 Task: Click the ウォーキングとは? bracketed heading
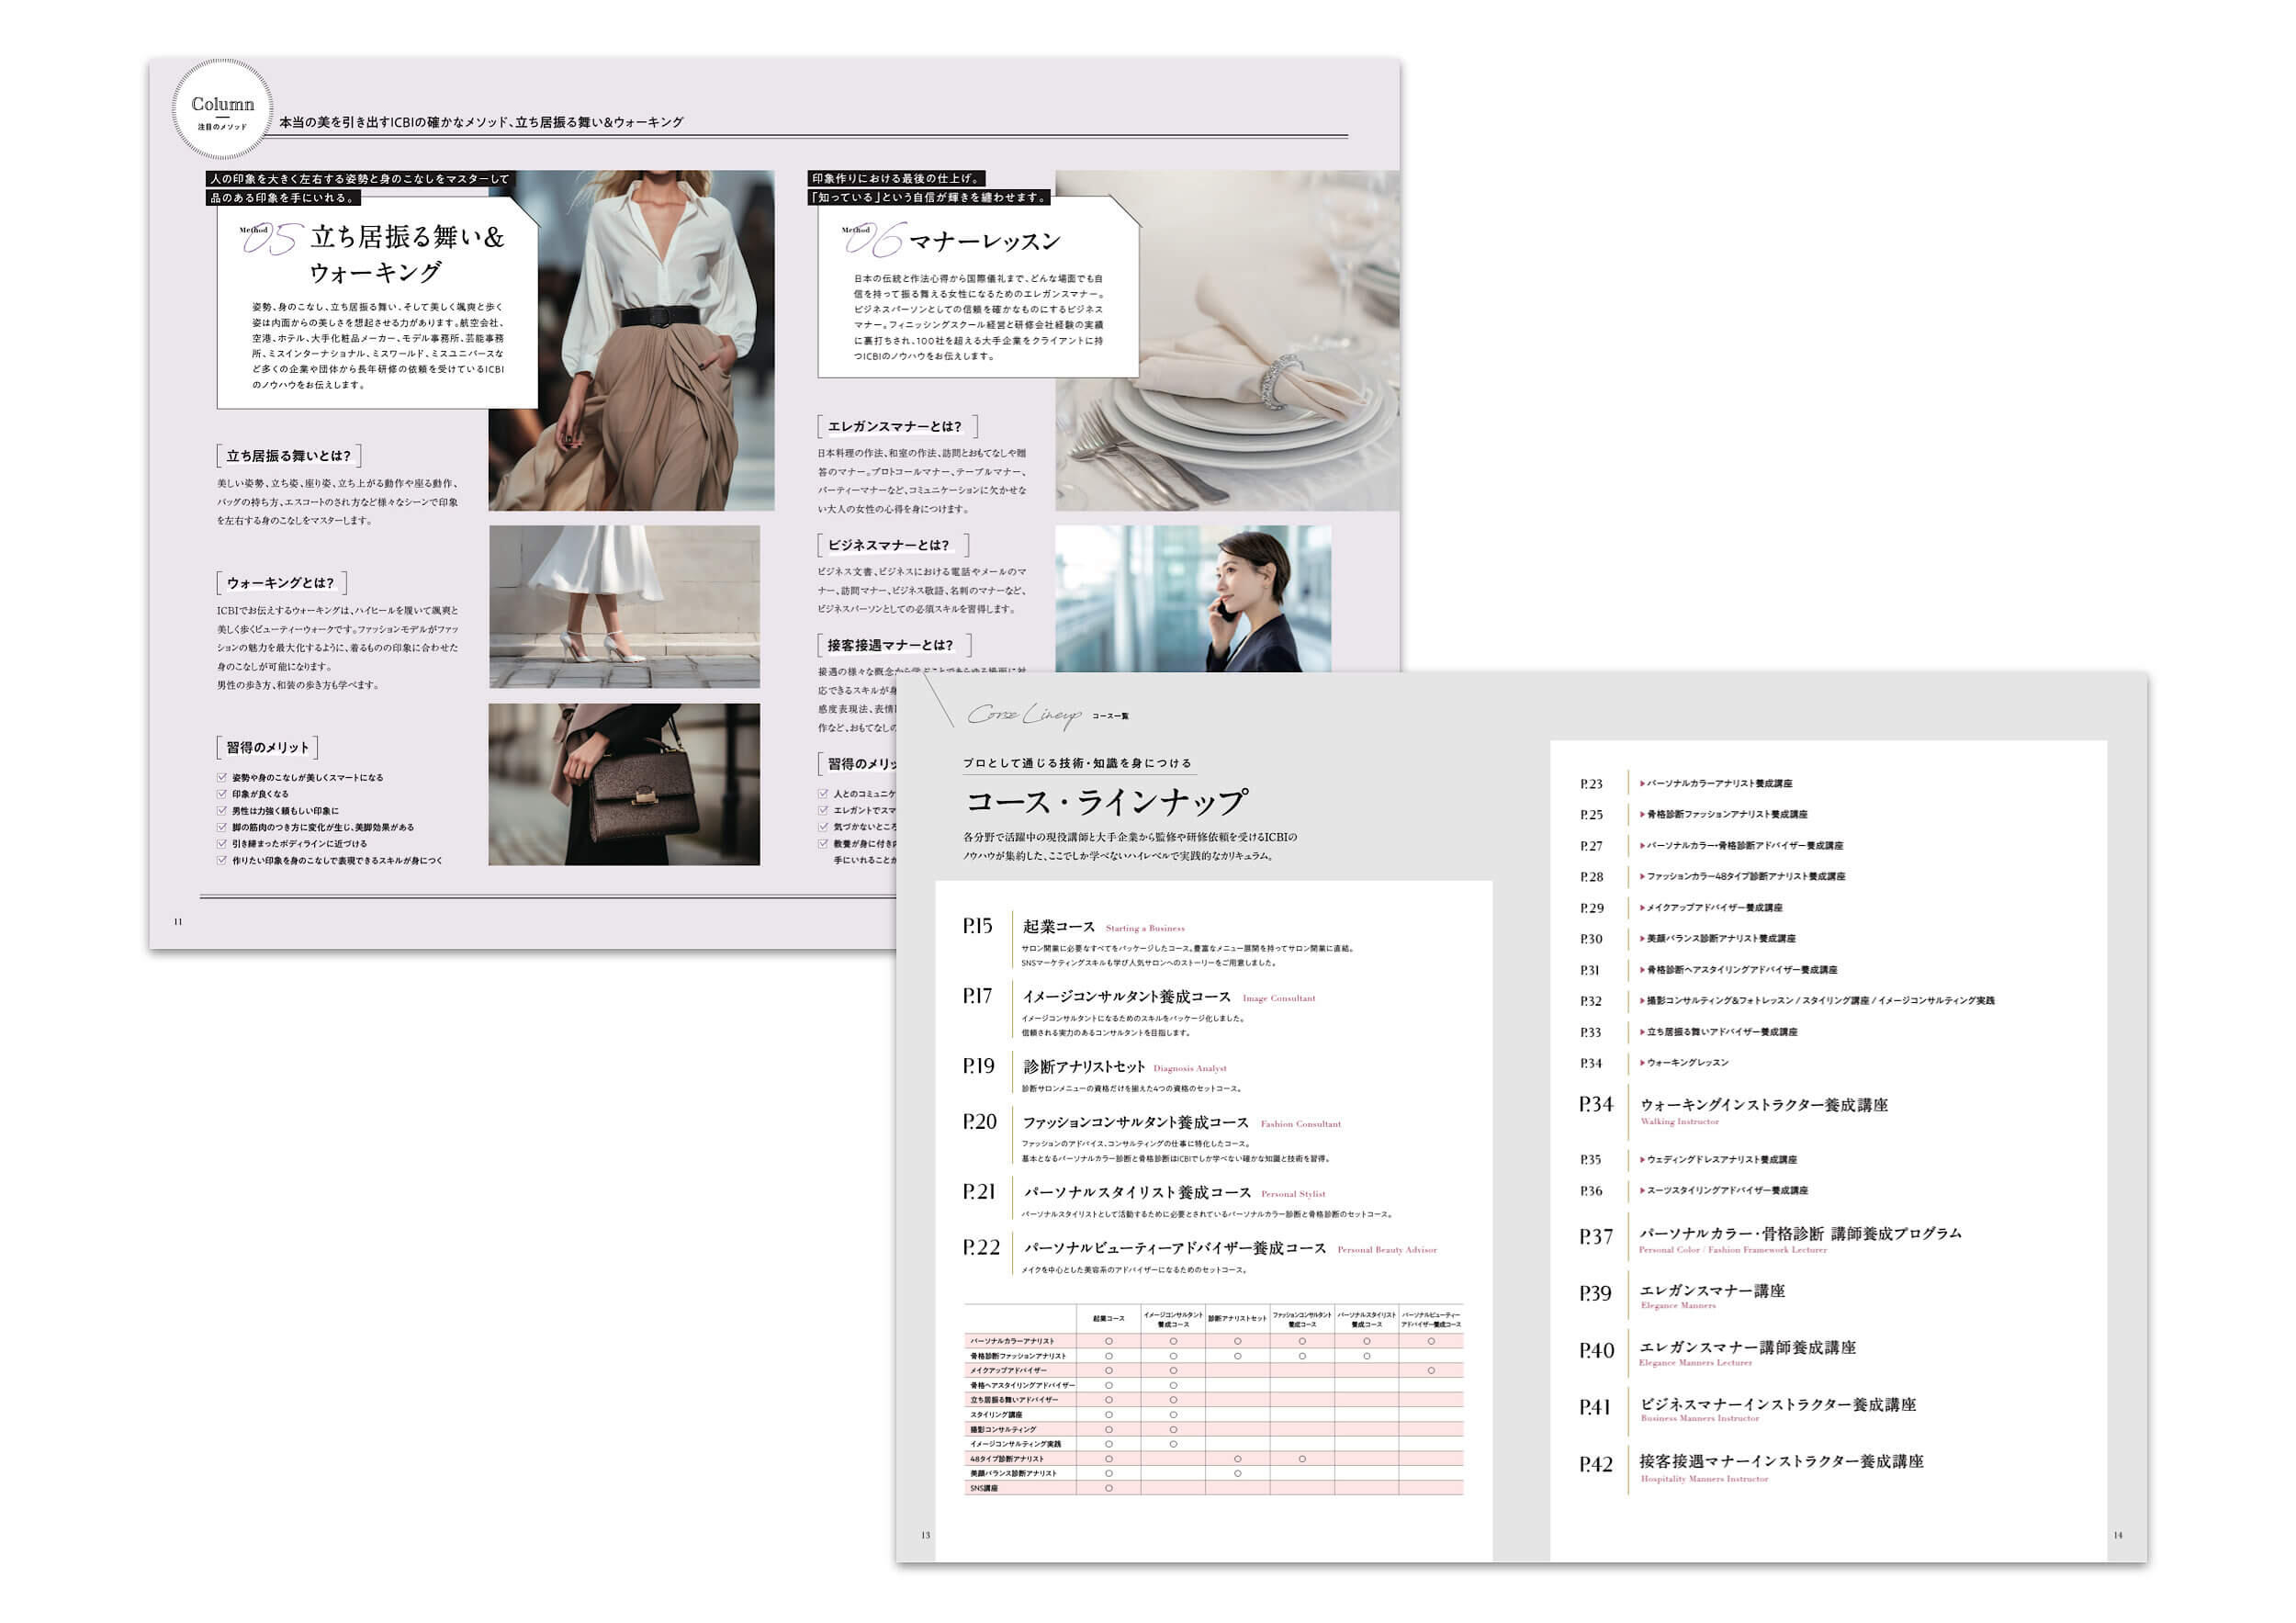click(281, 583)
